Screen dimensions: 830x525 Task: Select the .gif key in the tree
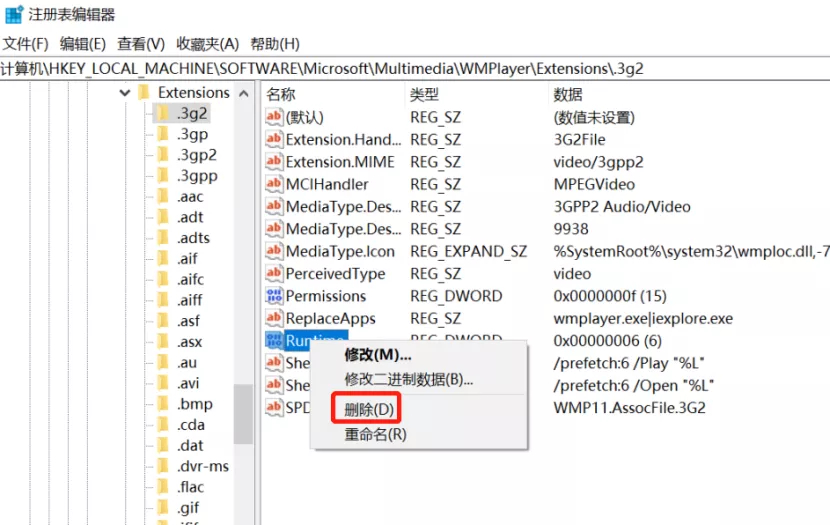[188, 508]
